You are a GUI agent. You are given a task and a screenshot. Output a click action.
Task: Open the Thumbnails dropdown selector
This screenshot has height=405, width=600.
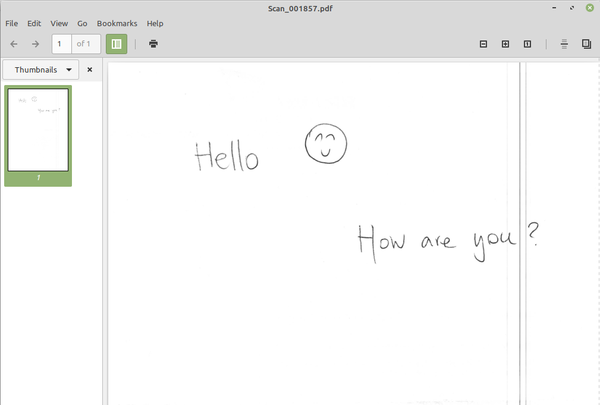coord(41,70)
